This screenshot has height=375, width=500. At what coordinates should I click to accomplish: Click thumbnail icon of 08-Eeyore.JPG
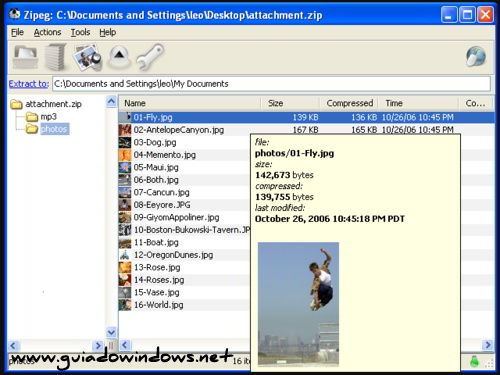pyautogui.click(x=125, y=205)
